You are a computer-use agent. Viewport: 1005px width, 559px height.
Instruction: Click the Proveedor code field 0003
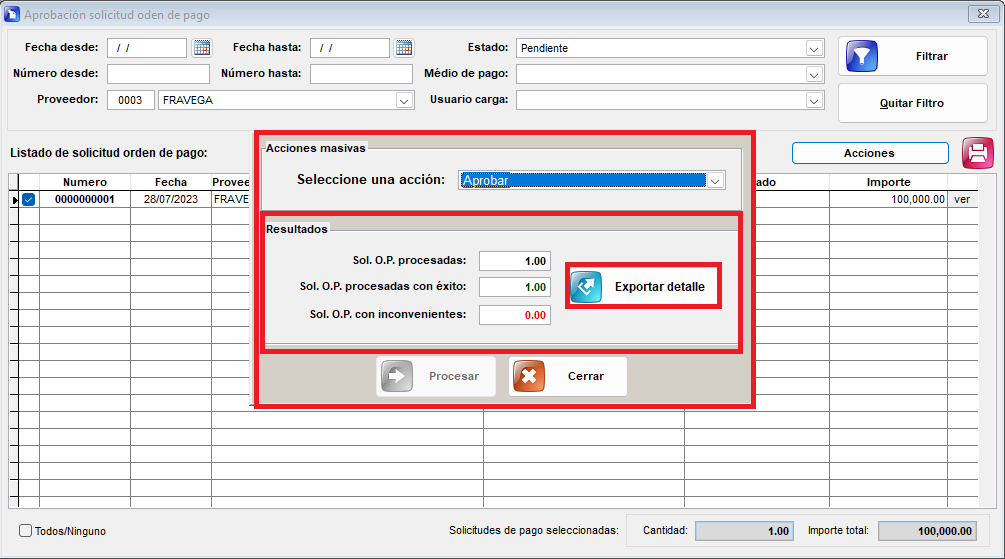(131, 100)
